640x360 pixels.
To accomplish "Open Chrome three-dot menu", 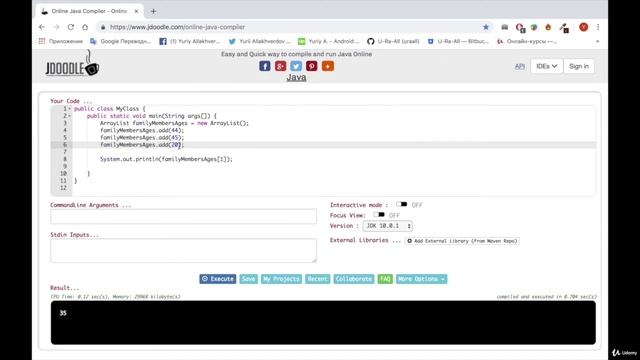I will pyautogui.click(x=598, y=27).
